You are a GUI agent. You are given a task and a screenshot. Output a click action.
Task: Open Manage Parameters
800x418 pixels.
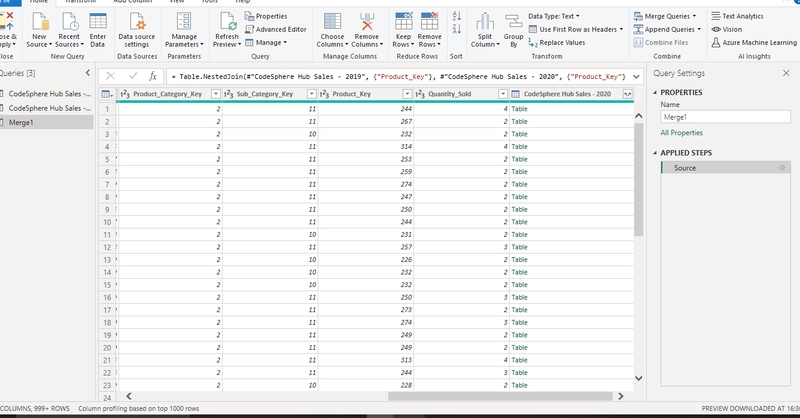[x=184, y=31]
